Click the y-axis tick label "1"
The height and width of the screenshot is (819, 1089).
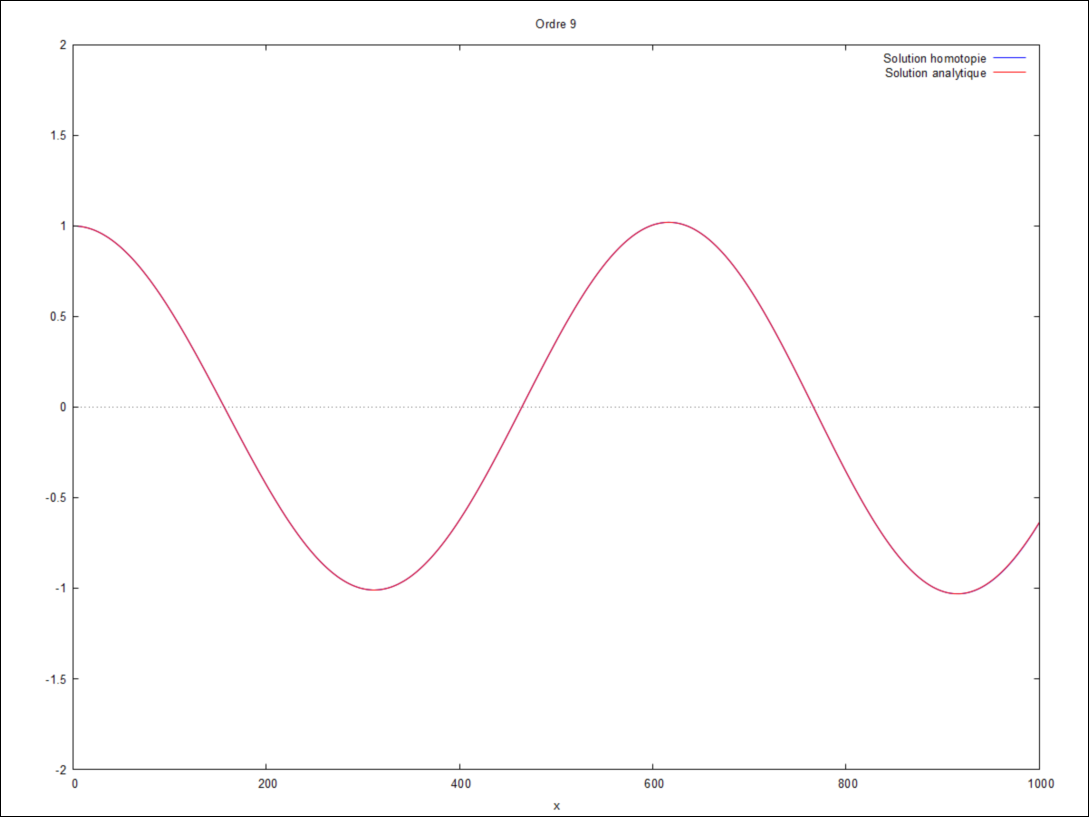[63, 226]
